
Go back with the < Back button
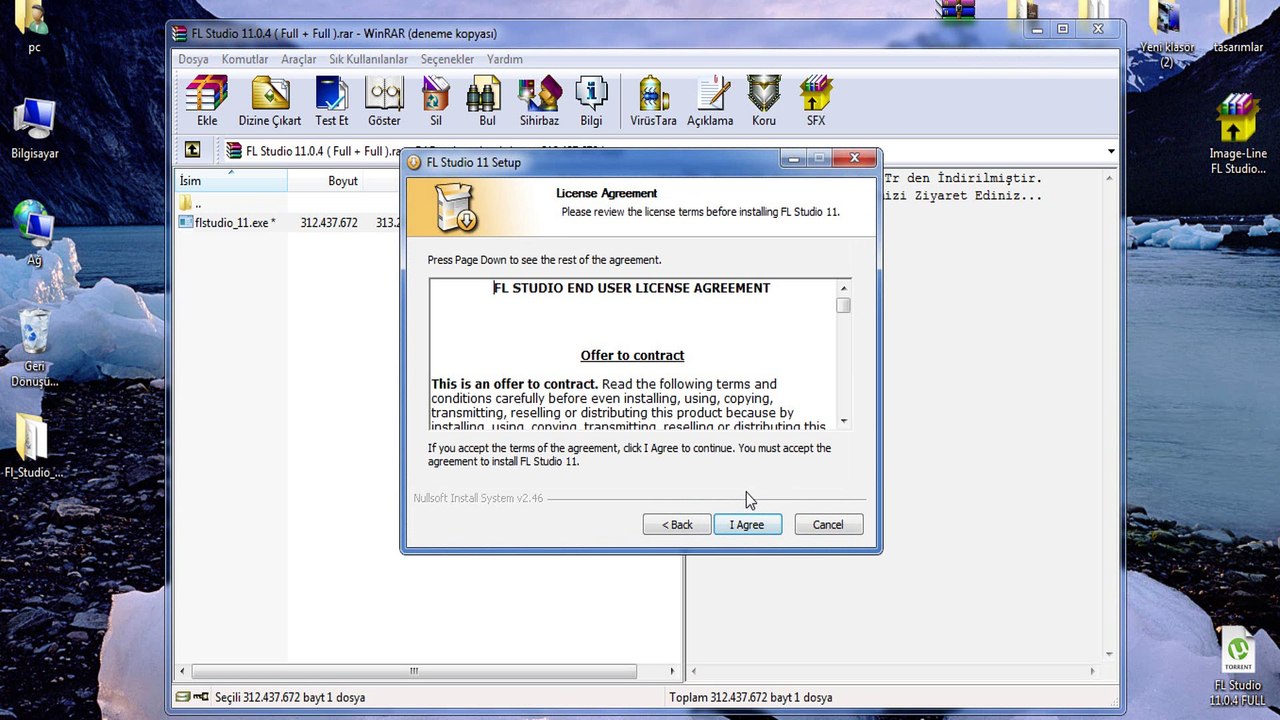point(677,525)
